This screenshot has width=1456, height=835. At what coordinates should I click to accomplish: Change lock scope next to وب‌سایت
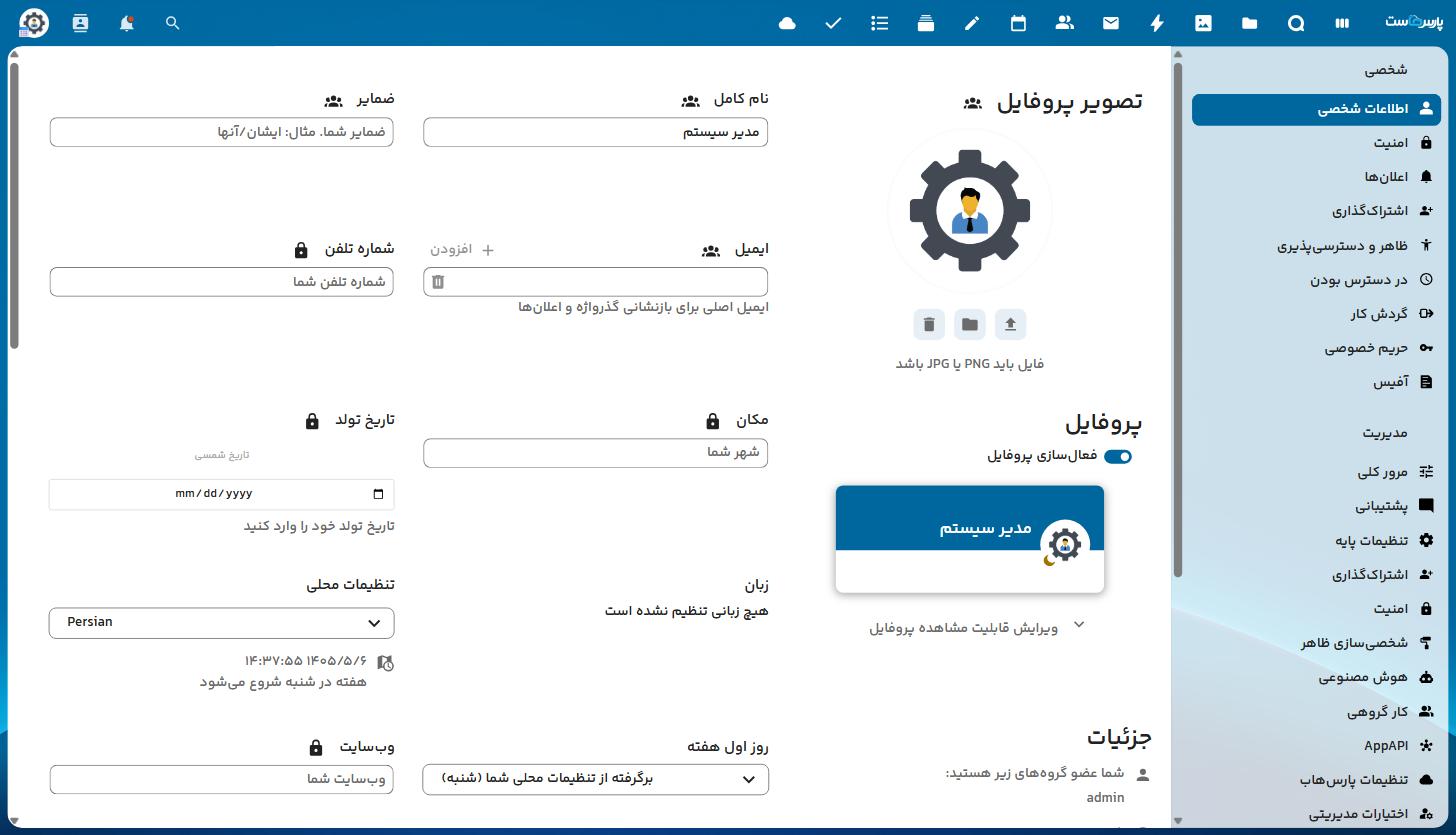pyautogui.click(x=316, y=748)
